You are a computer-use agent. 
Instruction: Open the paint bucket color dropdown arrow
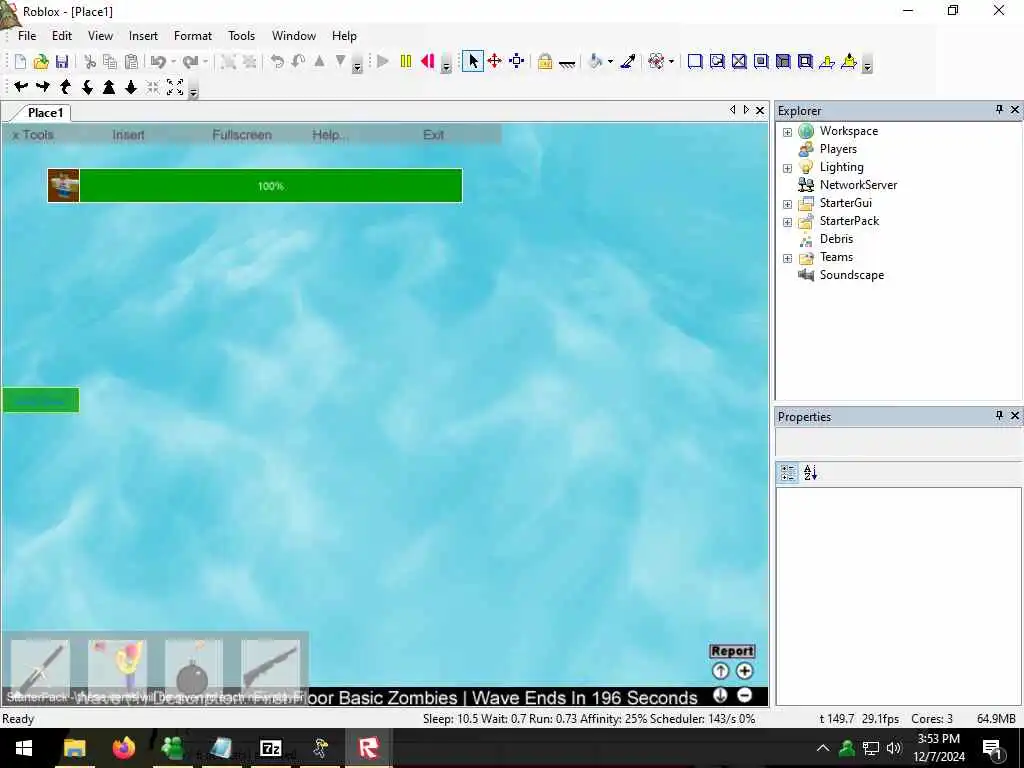(611, 61)
